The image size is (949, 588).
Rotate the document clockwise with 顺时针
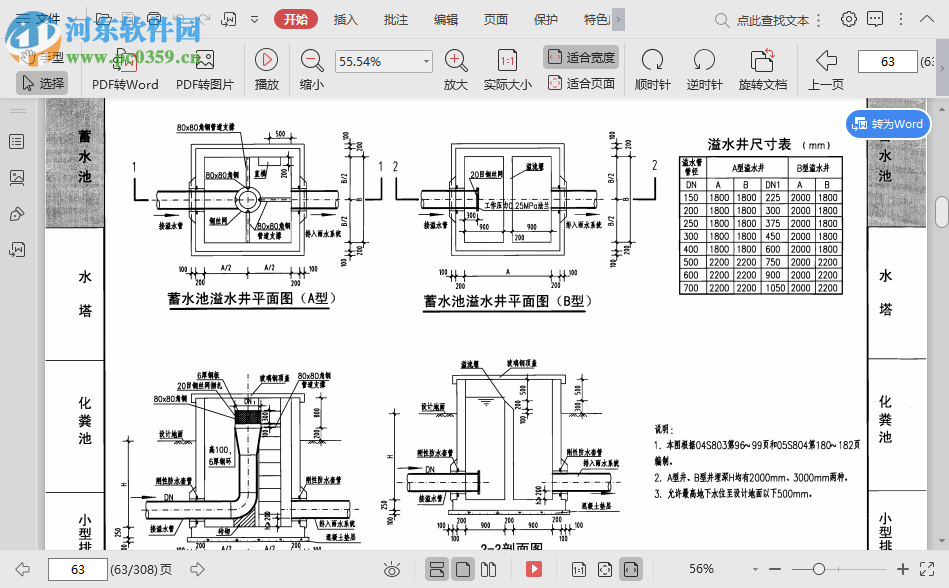[651, 71]
